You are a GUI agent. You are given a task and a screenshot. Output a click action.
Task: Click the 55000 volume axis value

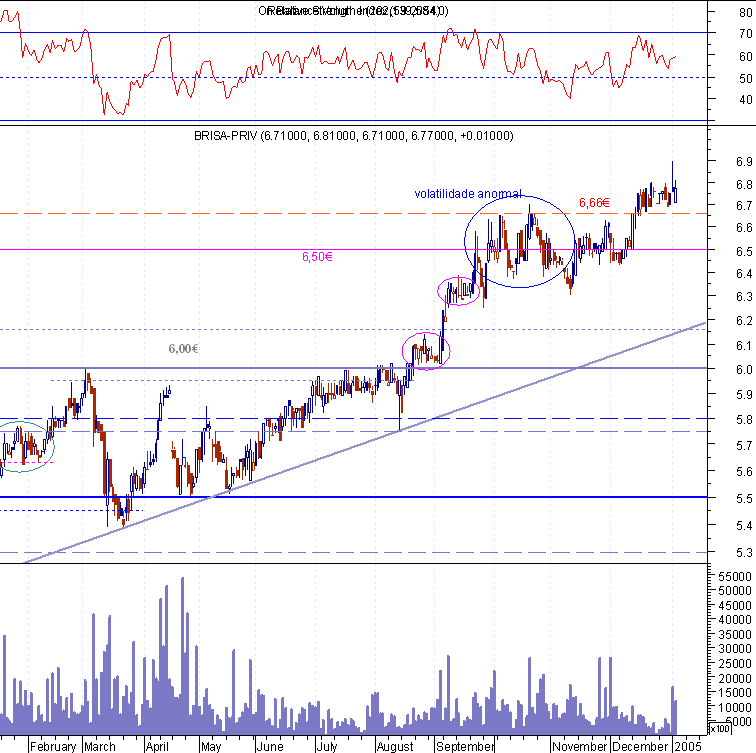point(735,577)
